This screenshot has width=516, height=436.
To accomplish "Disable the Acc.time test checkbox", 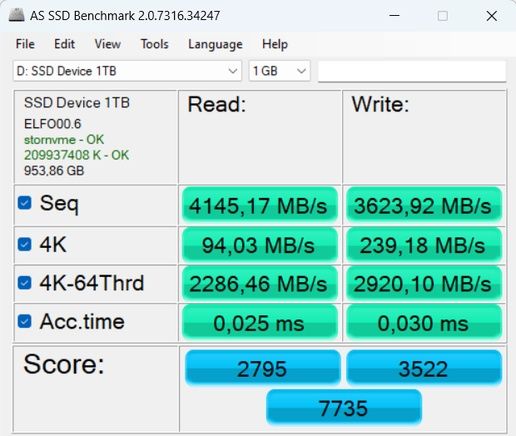I will (x=25, y=321).
